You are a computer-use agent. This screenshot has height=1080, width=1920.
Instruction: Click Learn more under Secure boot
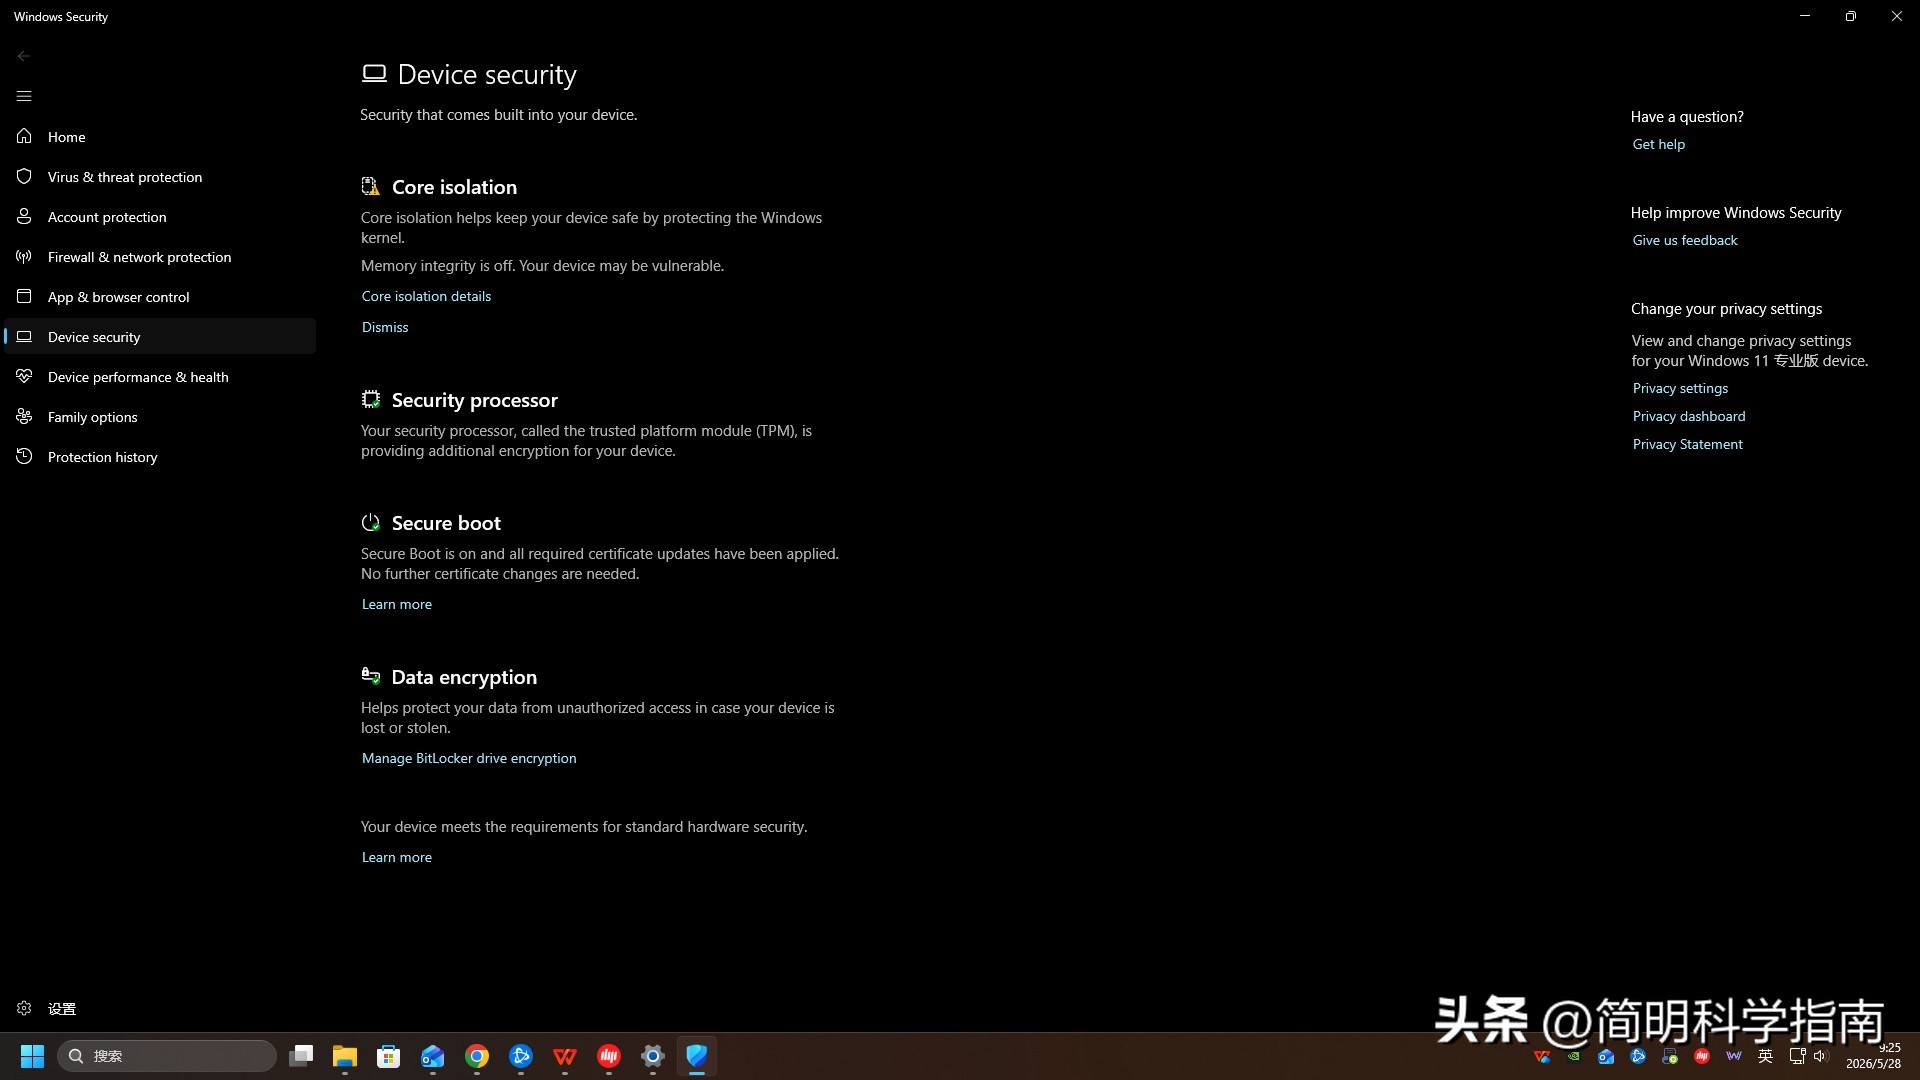[x=397, y=604]
